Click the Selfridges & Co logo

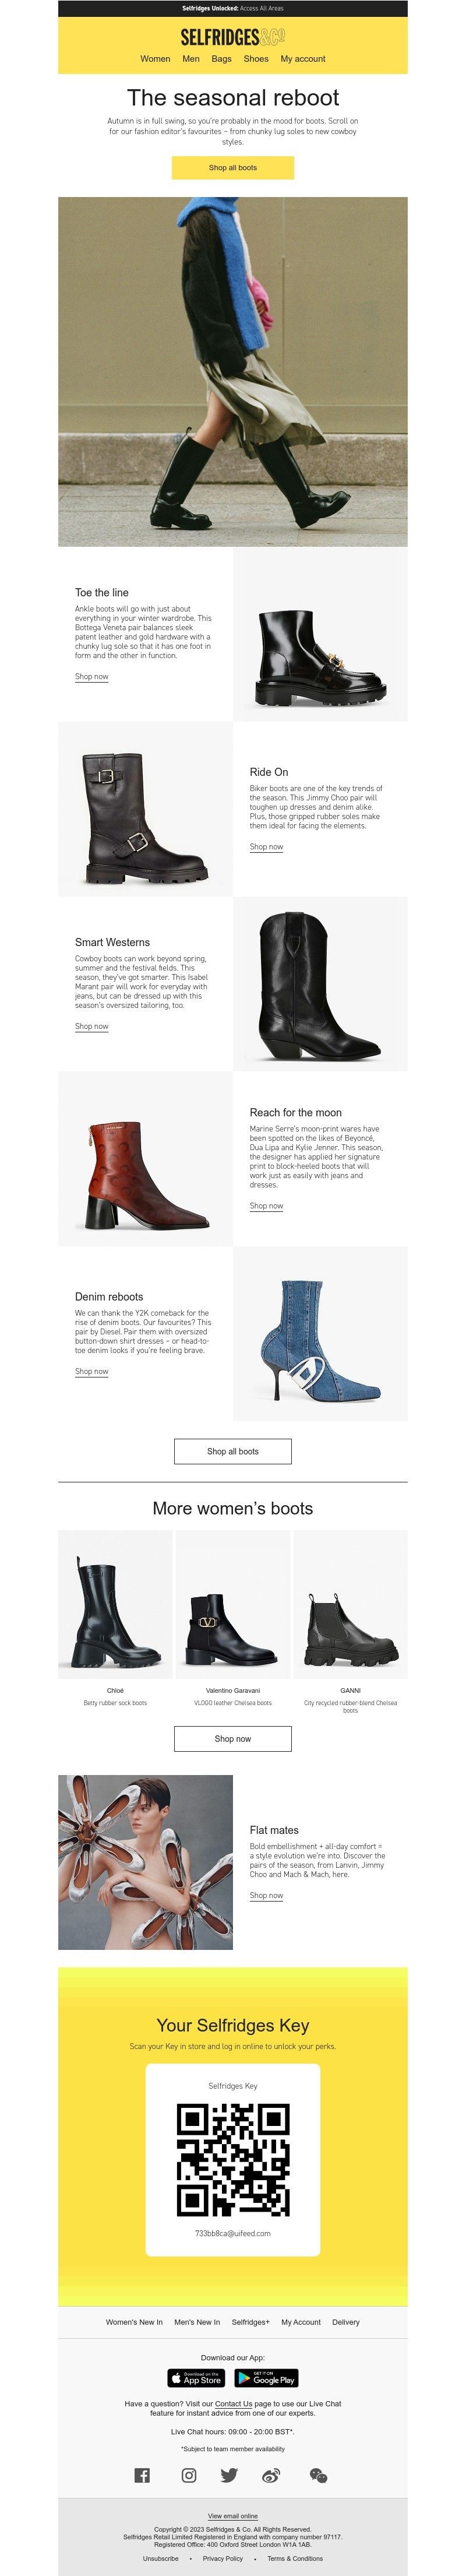point(233,37)
